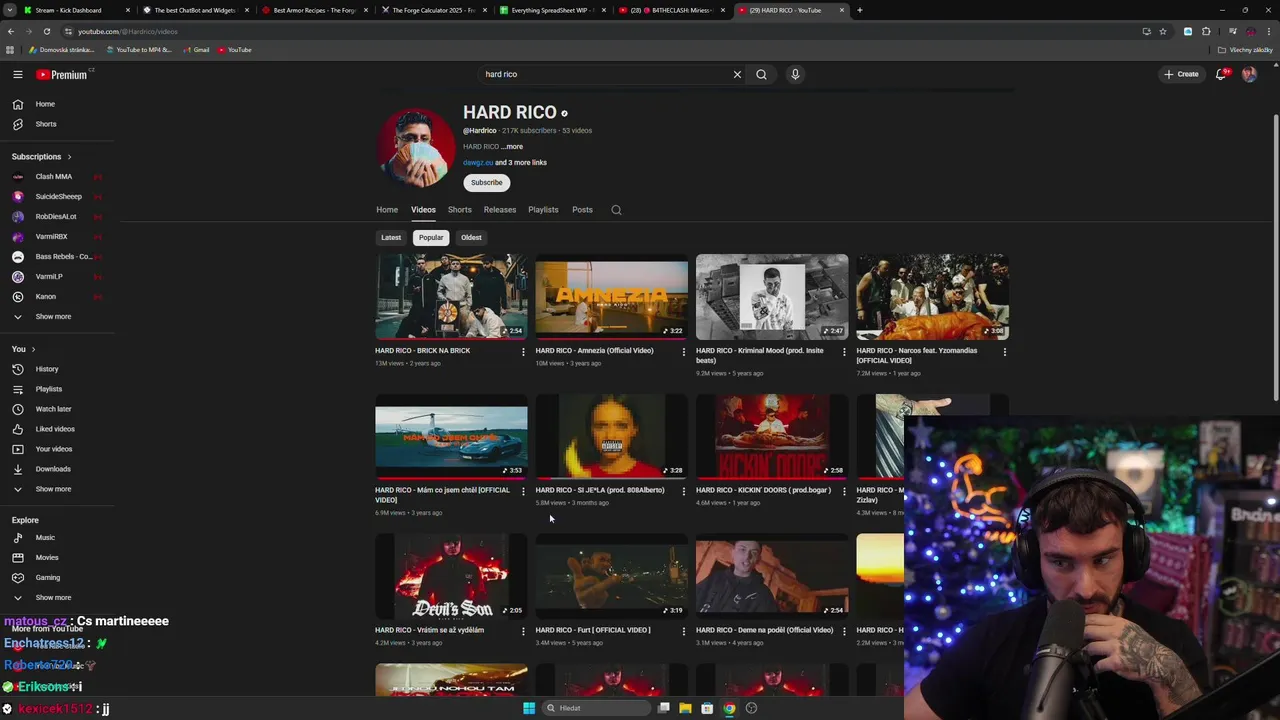The image size is (1280, 720).
Task: Go to the YouTube Premium logo home
Action: coord(62,74)
